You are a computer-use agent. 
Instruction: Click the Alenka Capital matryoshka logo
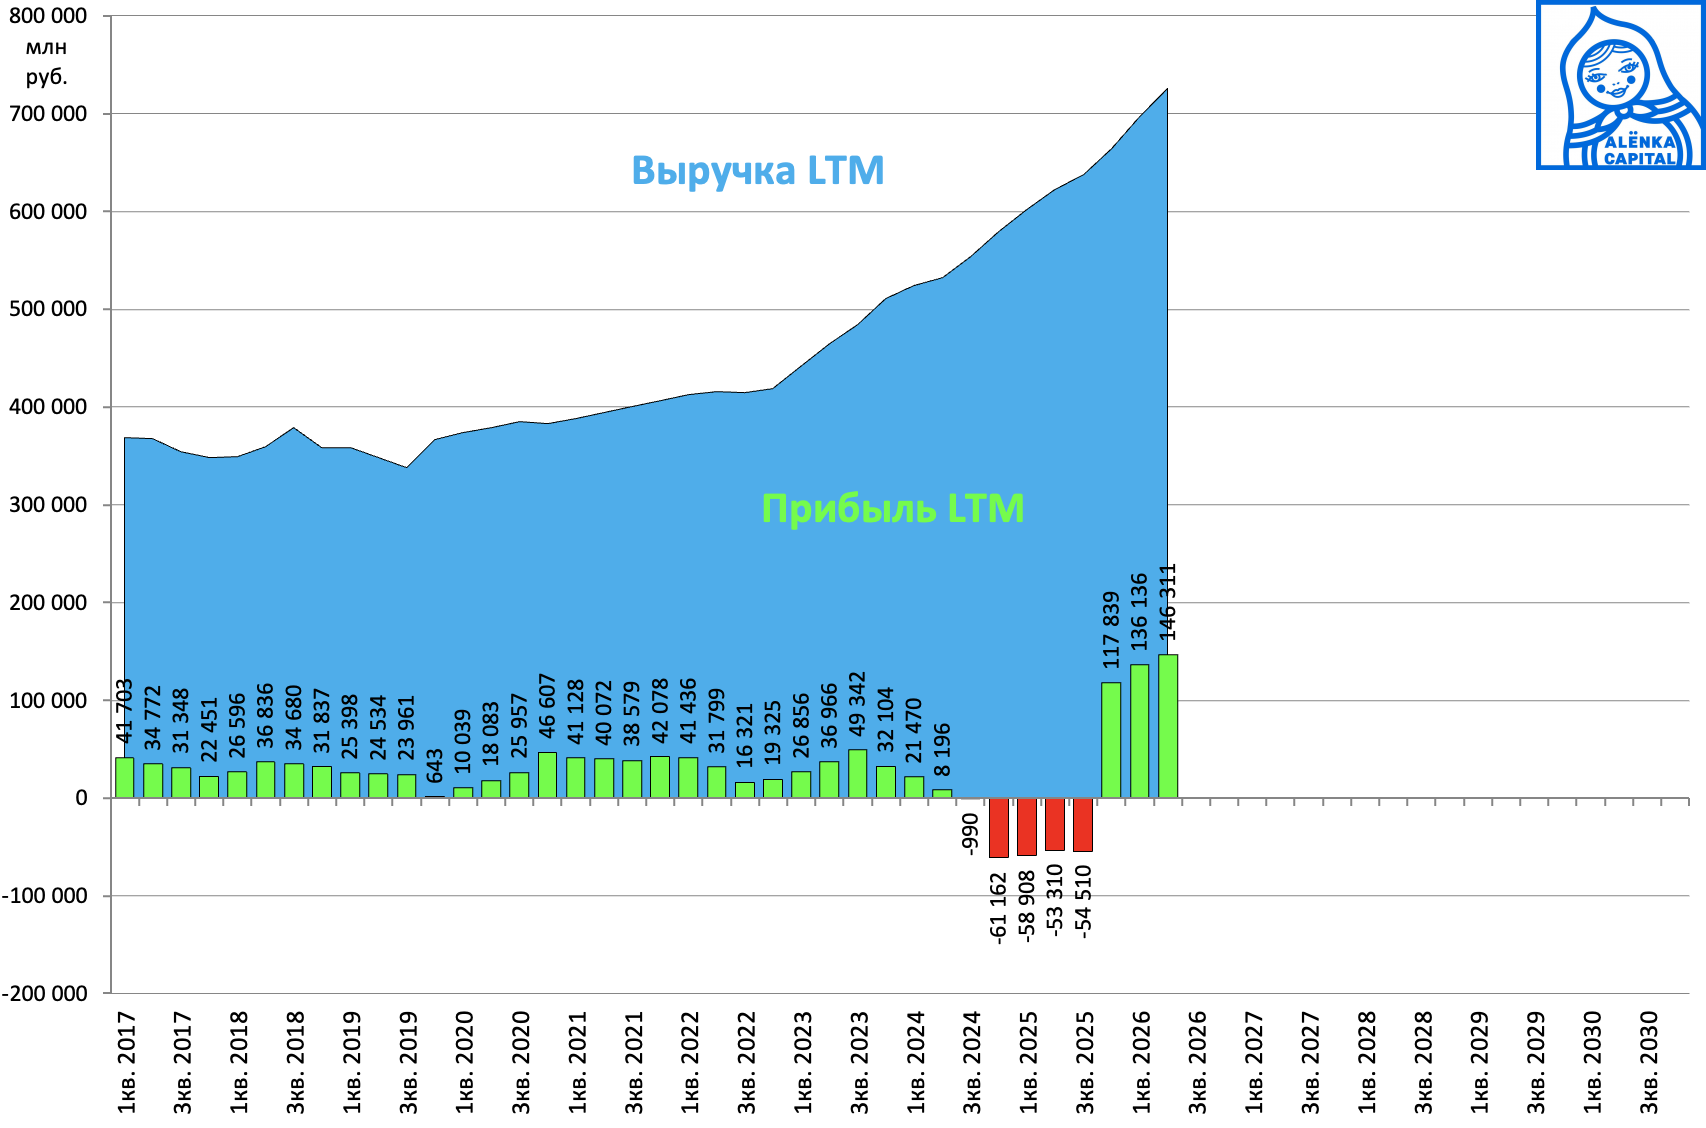(x=1620, y=85)
